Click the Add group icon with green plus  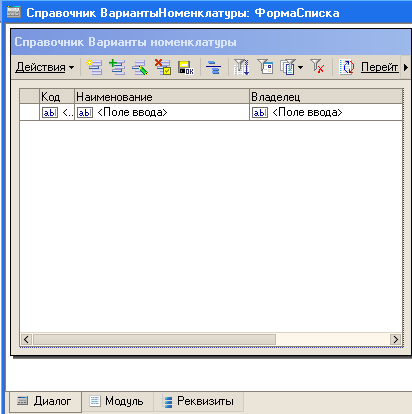(x=117, y=67)
